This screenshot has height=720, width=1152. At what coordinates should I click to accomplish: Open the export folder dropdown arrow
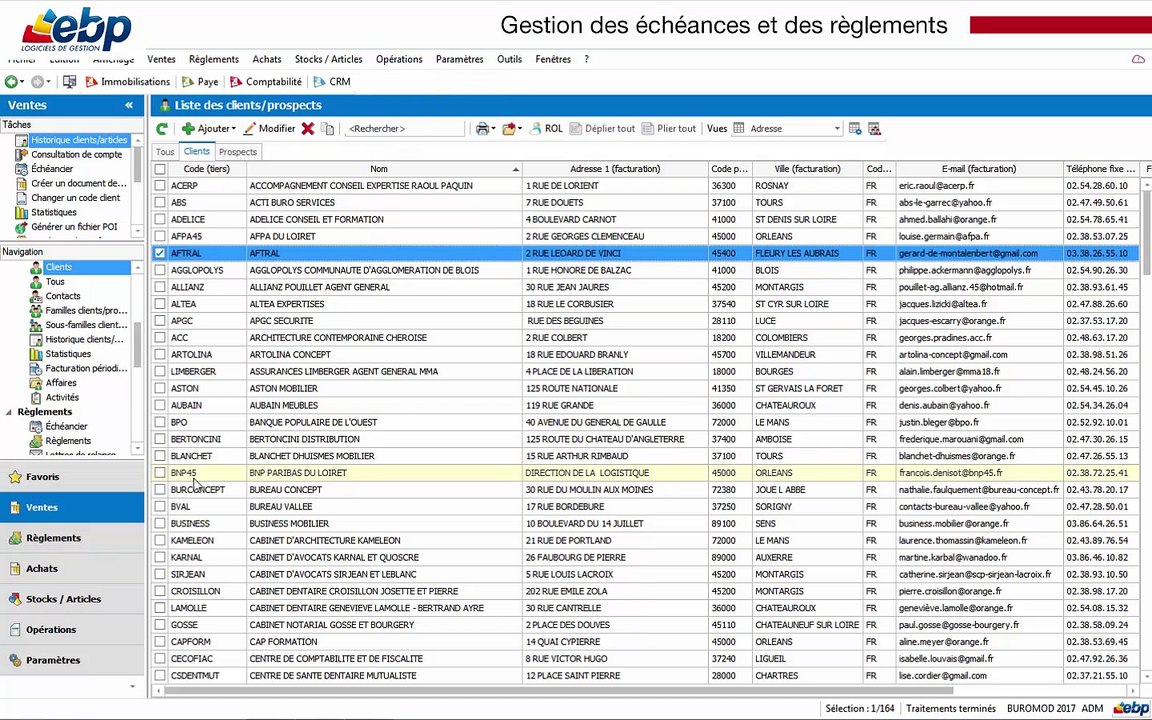click(519, 129)
